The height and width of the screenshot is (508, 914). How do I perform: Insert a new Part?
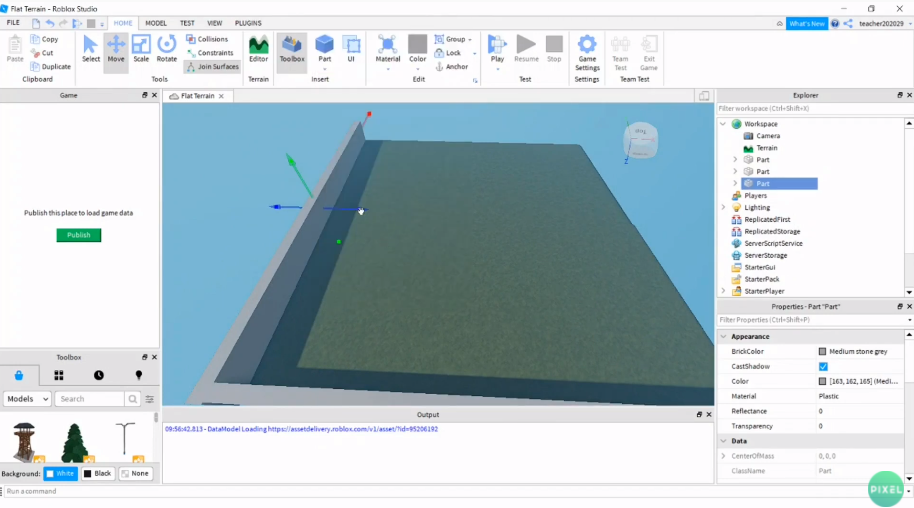point(324,49)
